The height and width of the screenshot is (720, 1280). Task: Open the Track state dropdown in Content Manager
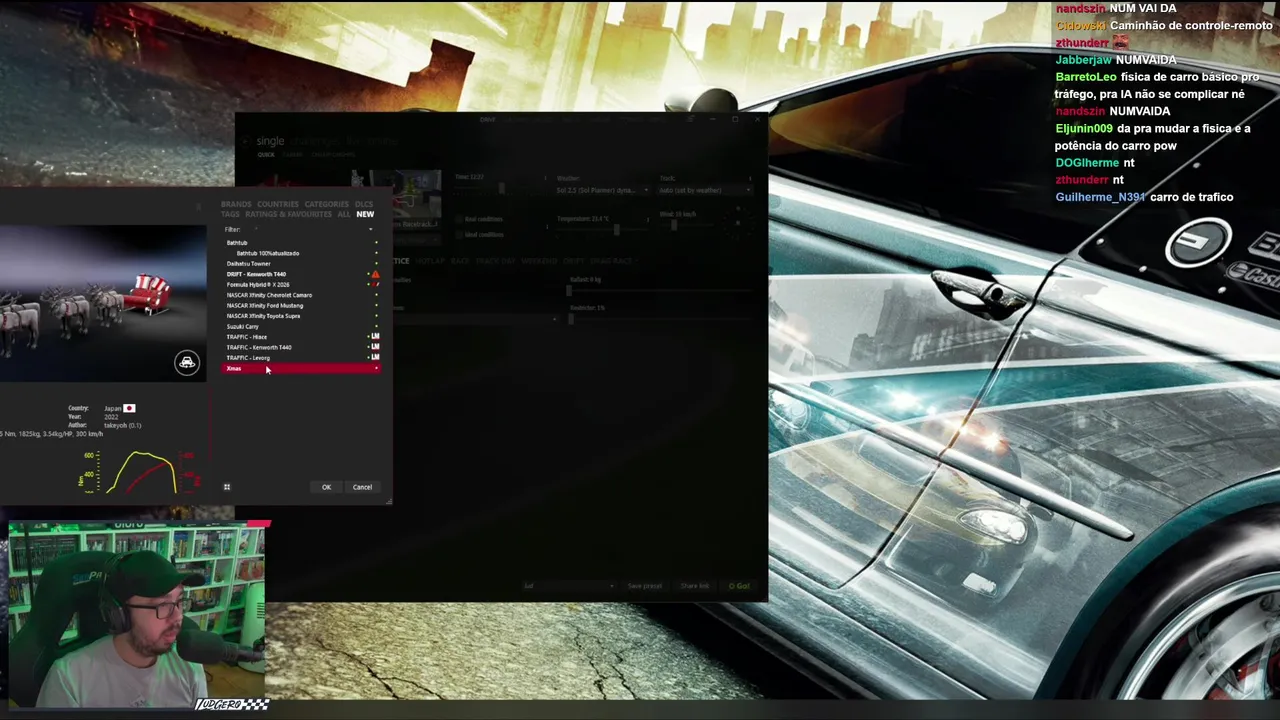704,190
